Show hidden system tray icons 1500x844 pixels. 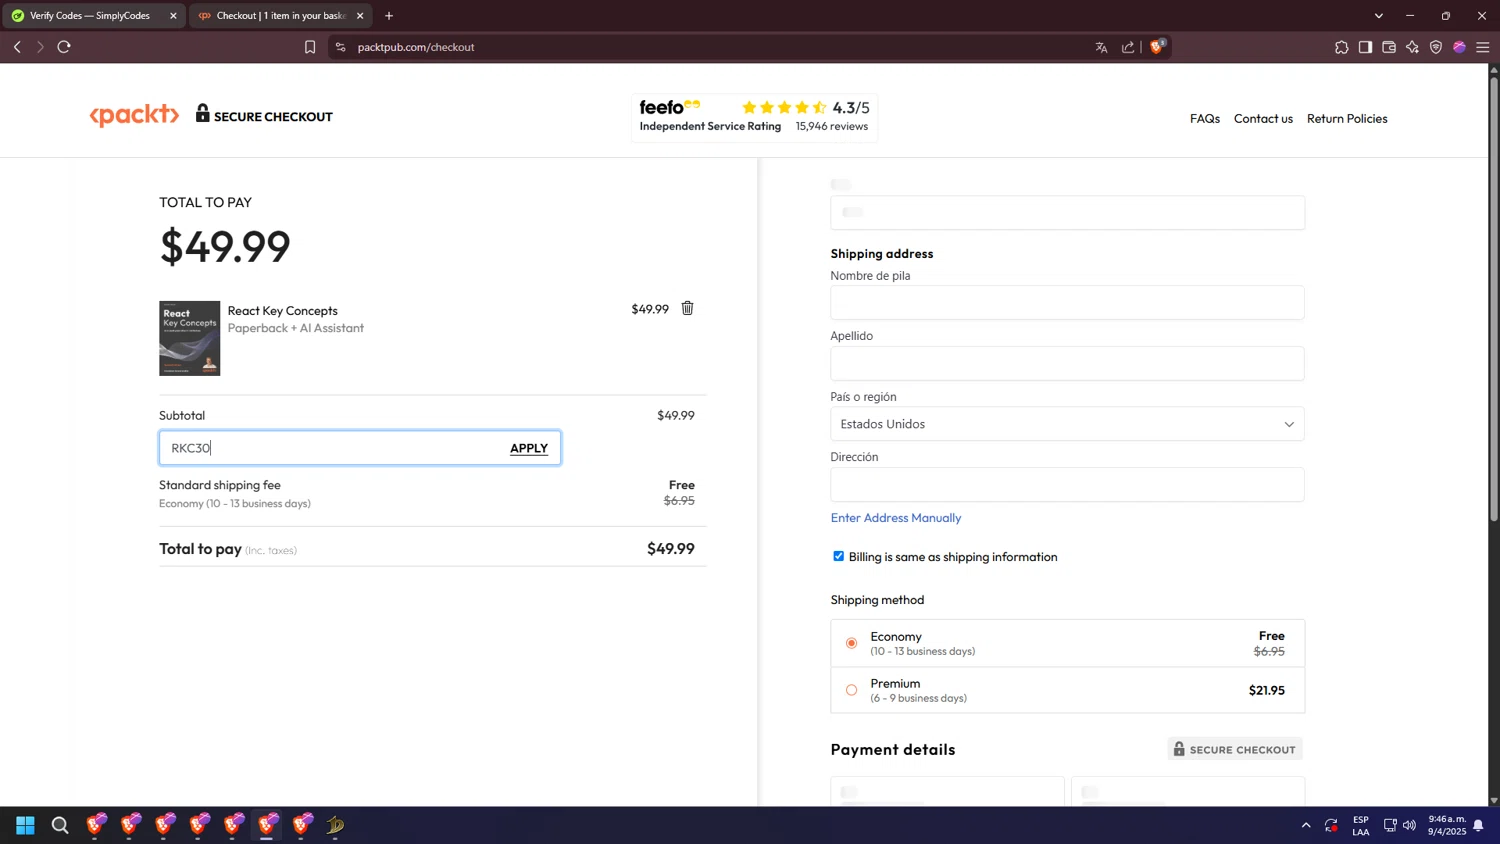1306,825
